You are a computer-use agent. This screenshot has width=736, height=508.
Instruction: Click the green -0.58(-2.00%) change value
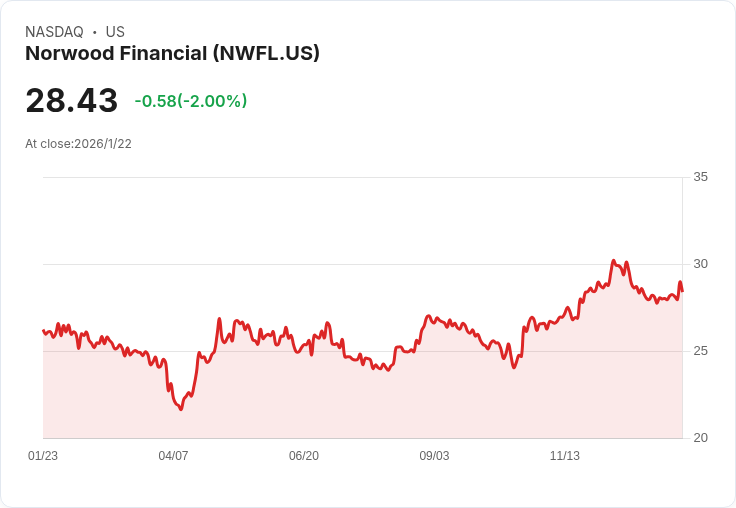(x=190, y=101)
